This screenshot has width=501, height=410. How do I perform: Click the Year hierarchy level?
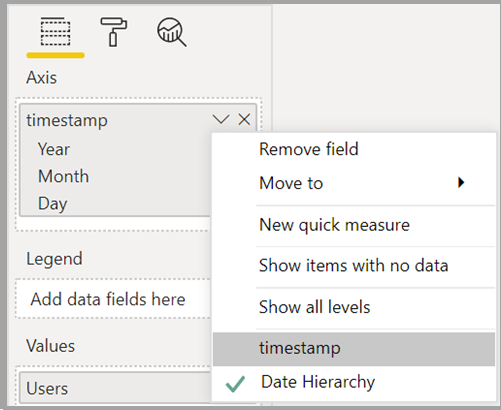coord(54,149)
